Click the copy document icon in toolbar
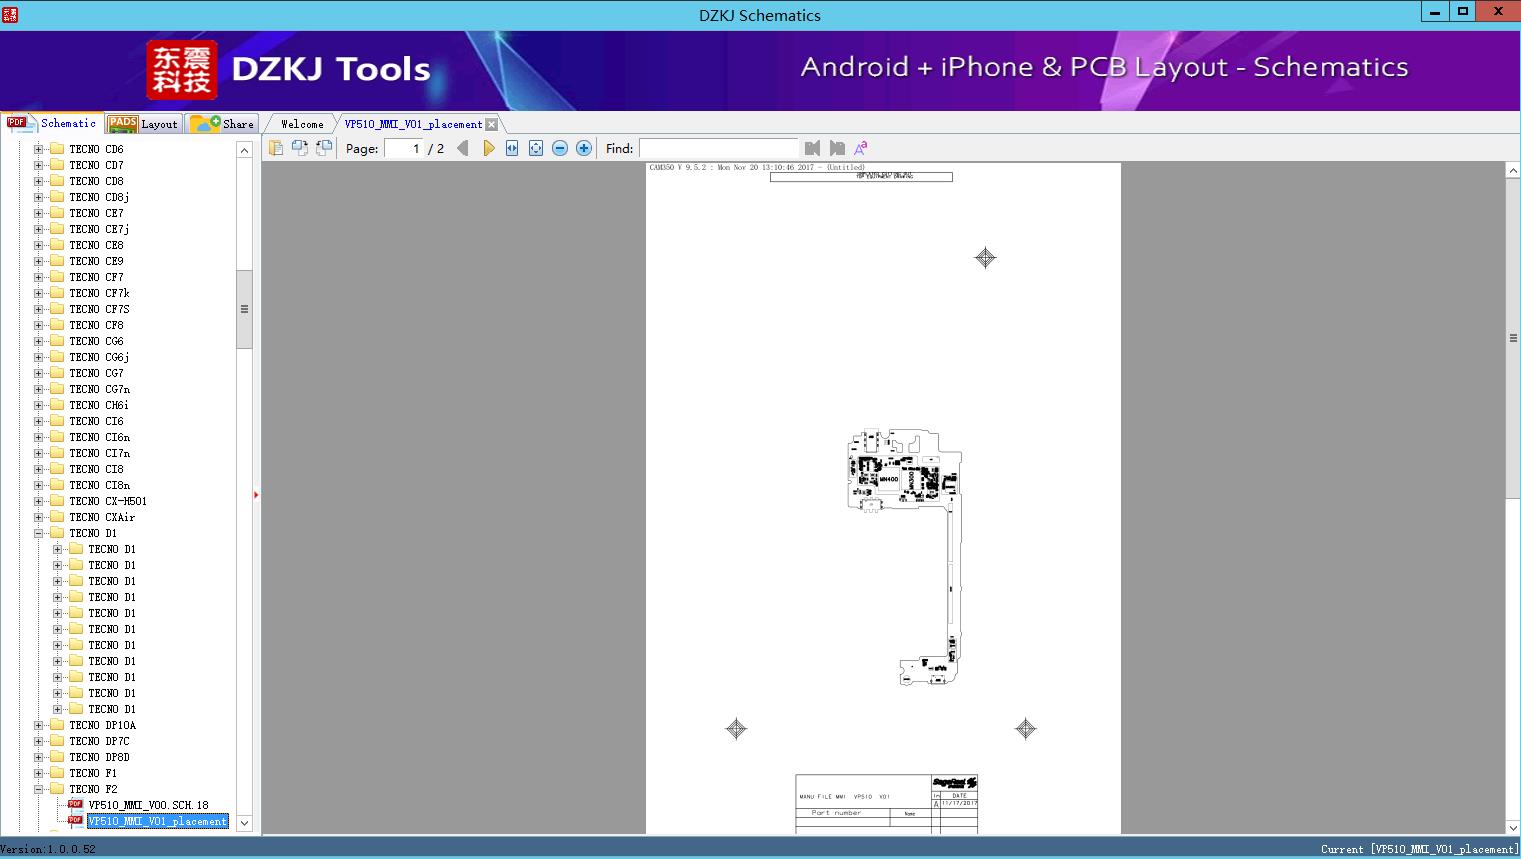 click(275, 148)
